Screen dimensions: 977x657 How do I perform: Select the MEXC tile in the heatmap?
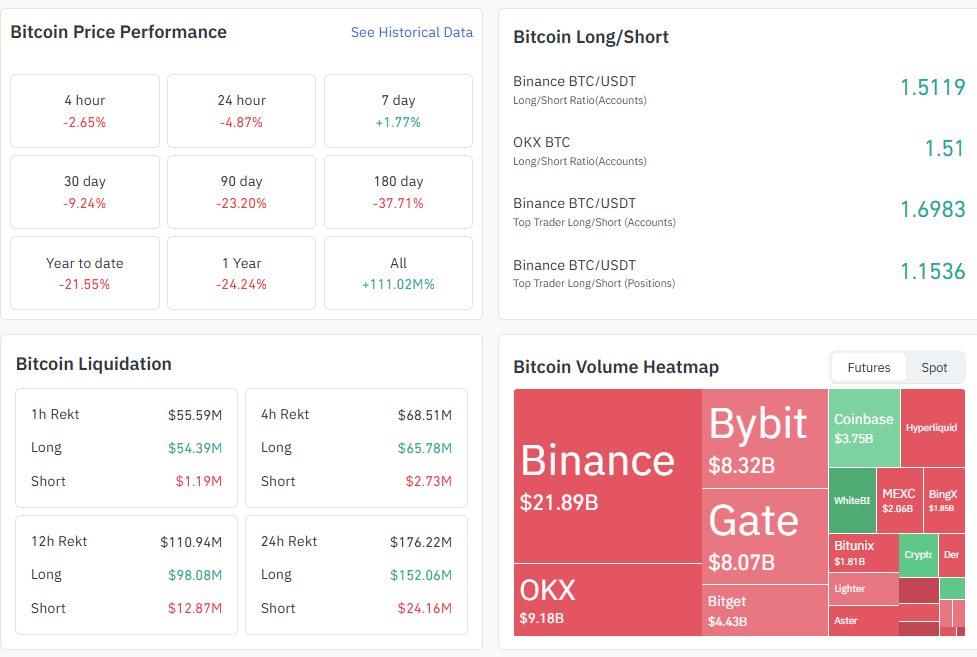898,498
